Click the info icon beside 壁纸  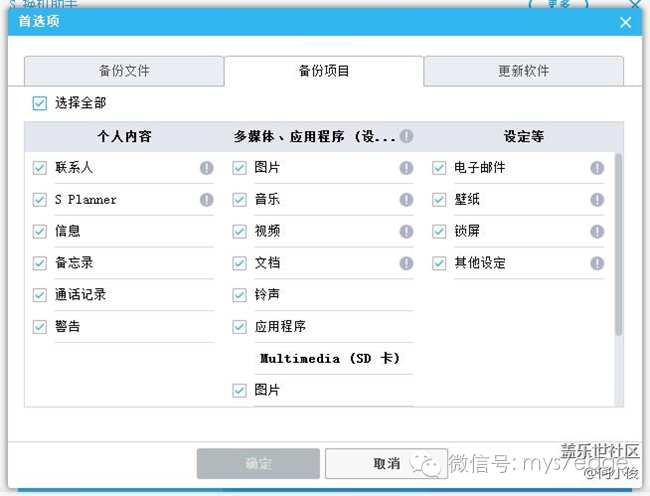point(597,200)
